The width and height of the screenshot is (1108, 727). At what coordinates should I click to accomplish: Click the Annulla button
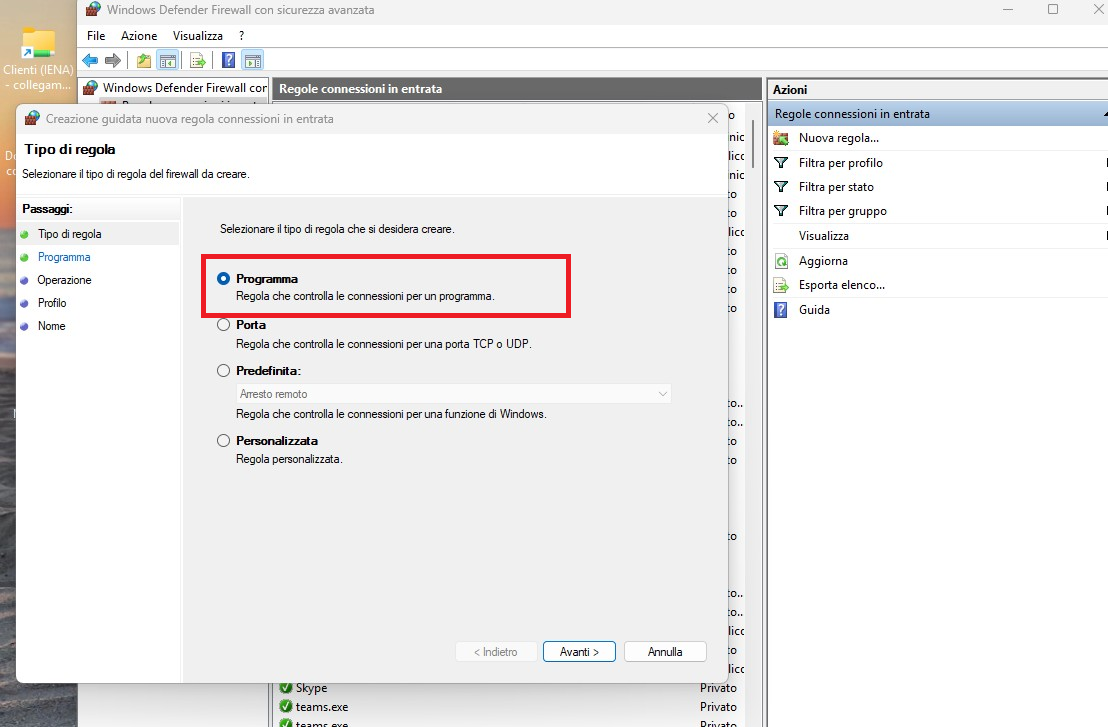pos(665,652)
